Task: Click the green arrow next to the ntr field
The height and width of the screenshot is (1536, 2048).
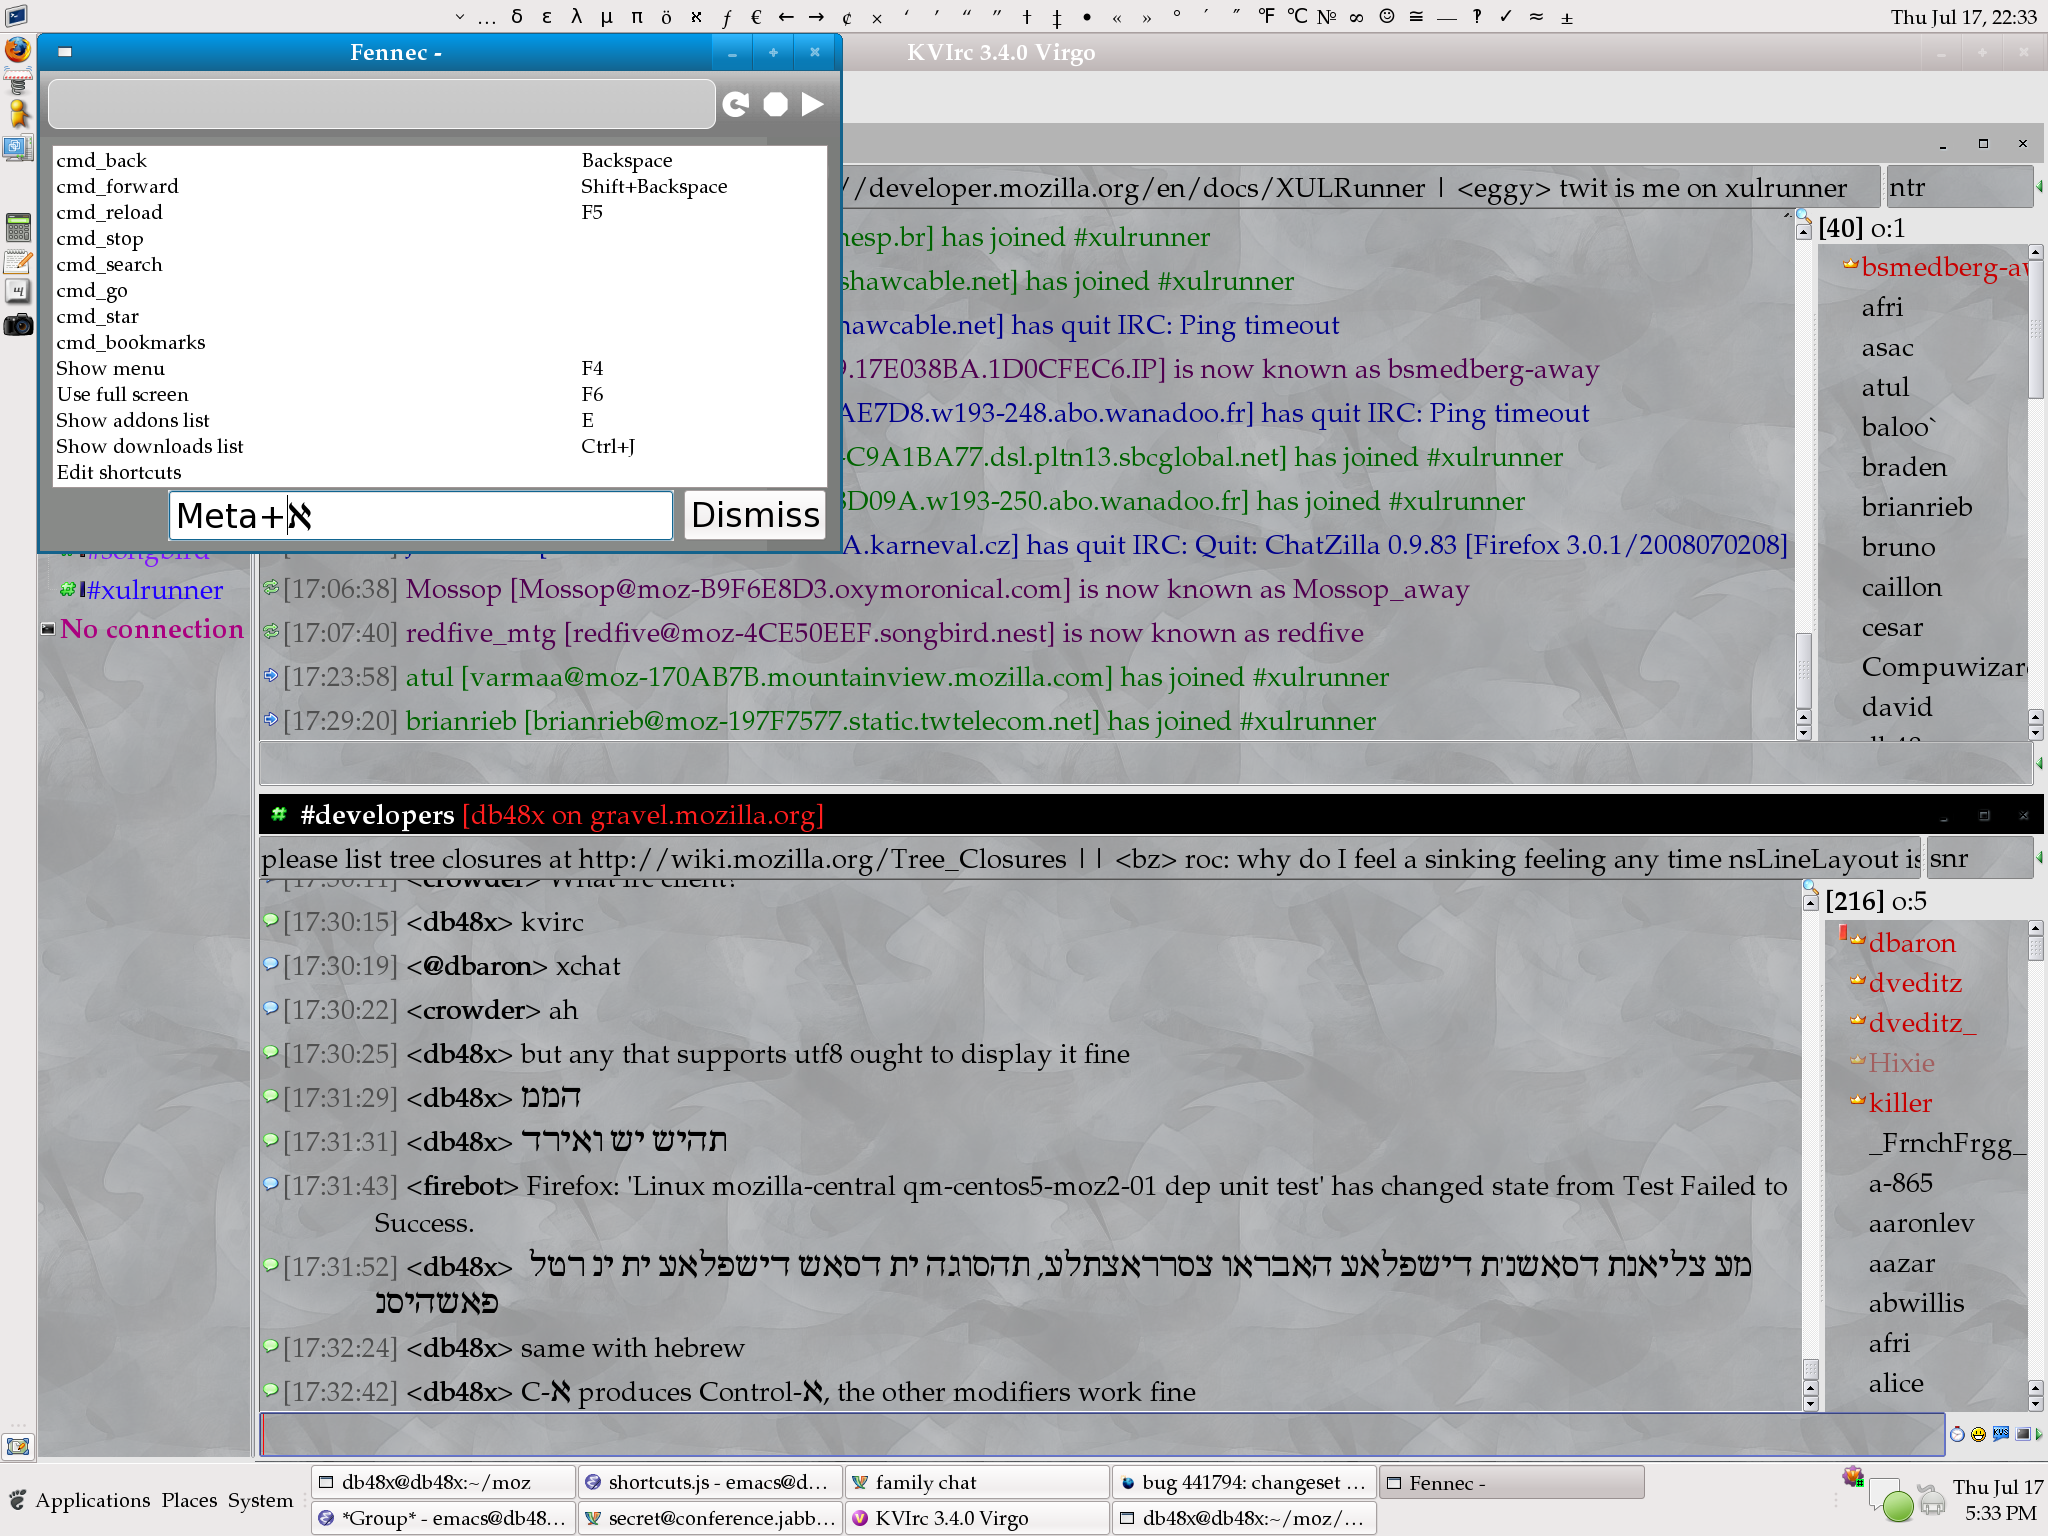Action: 2039,187
